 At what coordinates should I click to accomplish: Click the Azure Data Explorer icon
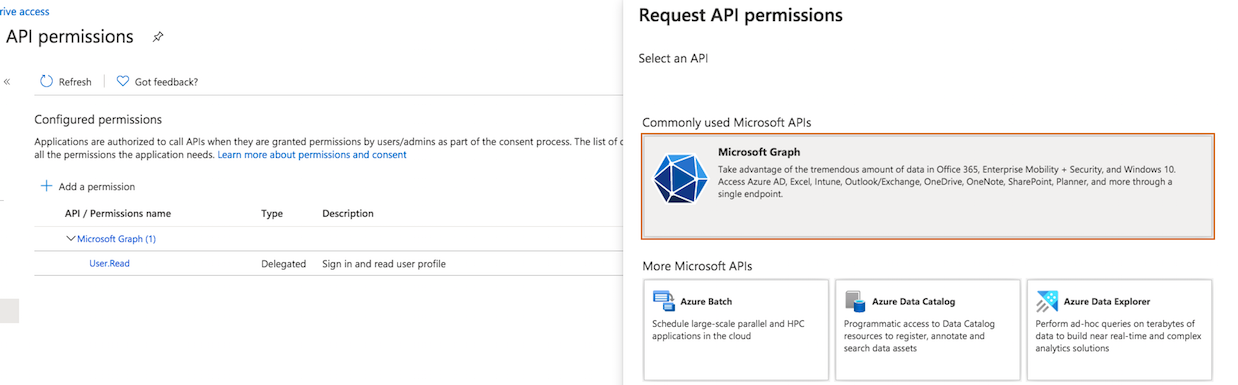click(x=1047, y=301)
